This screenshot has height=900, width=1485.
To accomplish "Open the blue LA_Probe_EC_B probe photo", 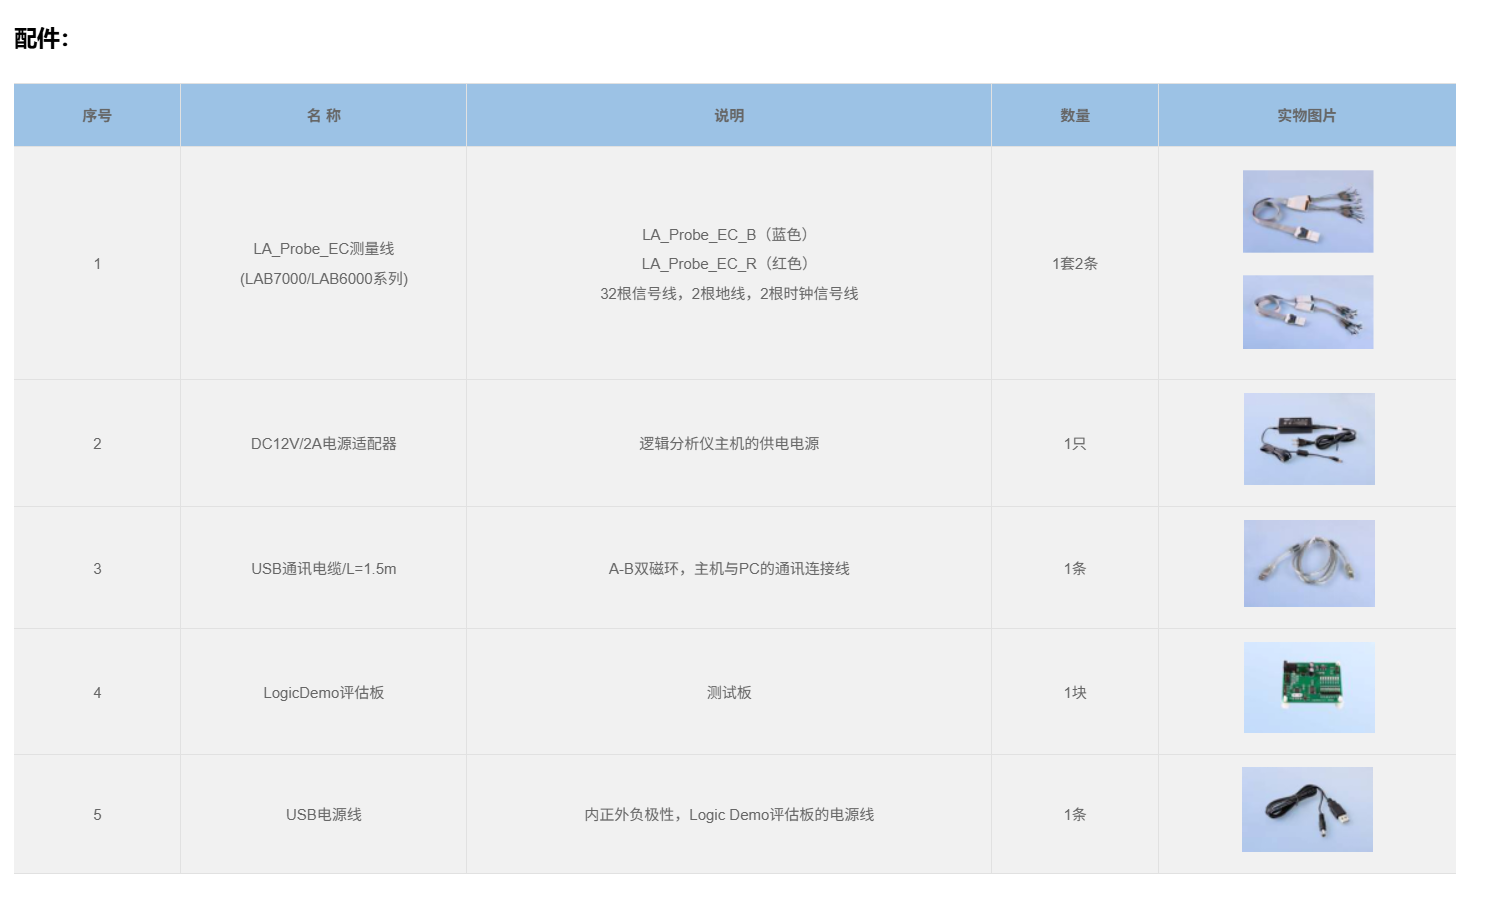I will 1308,211.
